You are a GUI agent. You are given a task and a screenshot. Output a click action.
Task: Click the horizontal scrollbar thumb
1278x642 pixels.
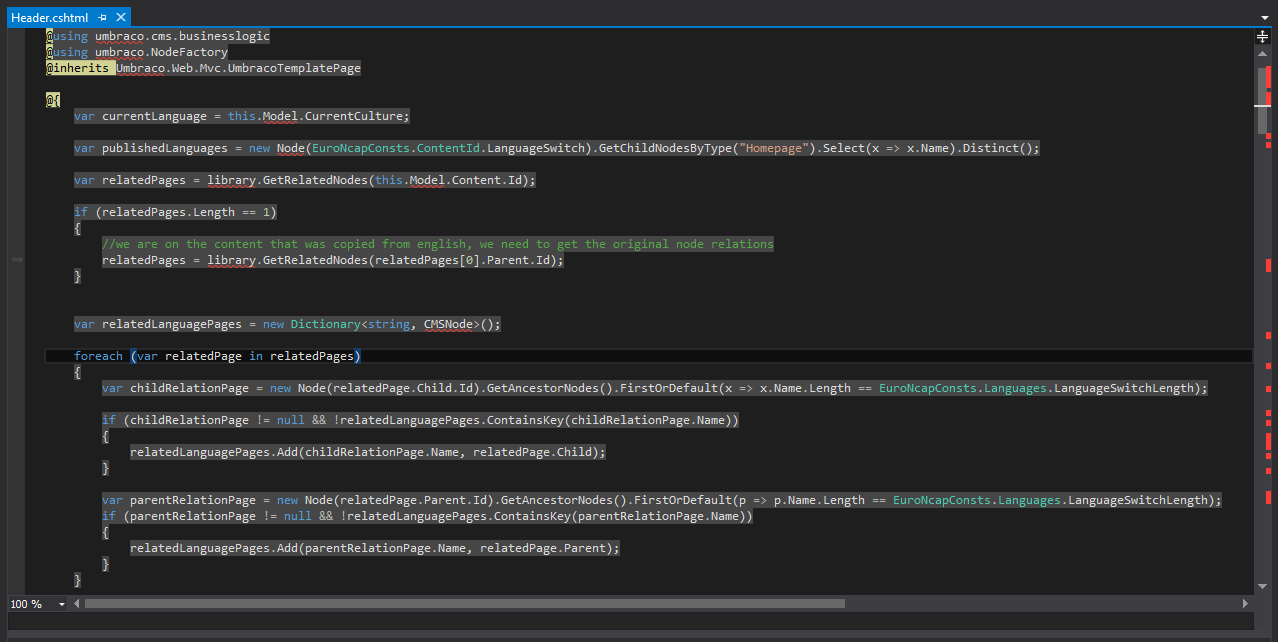(x=465, y=604)
